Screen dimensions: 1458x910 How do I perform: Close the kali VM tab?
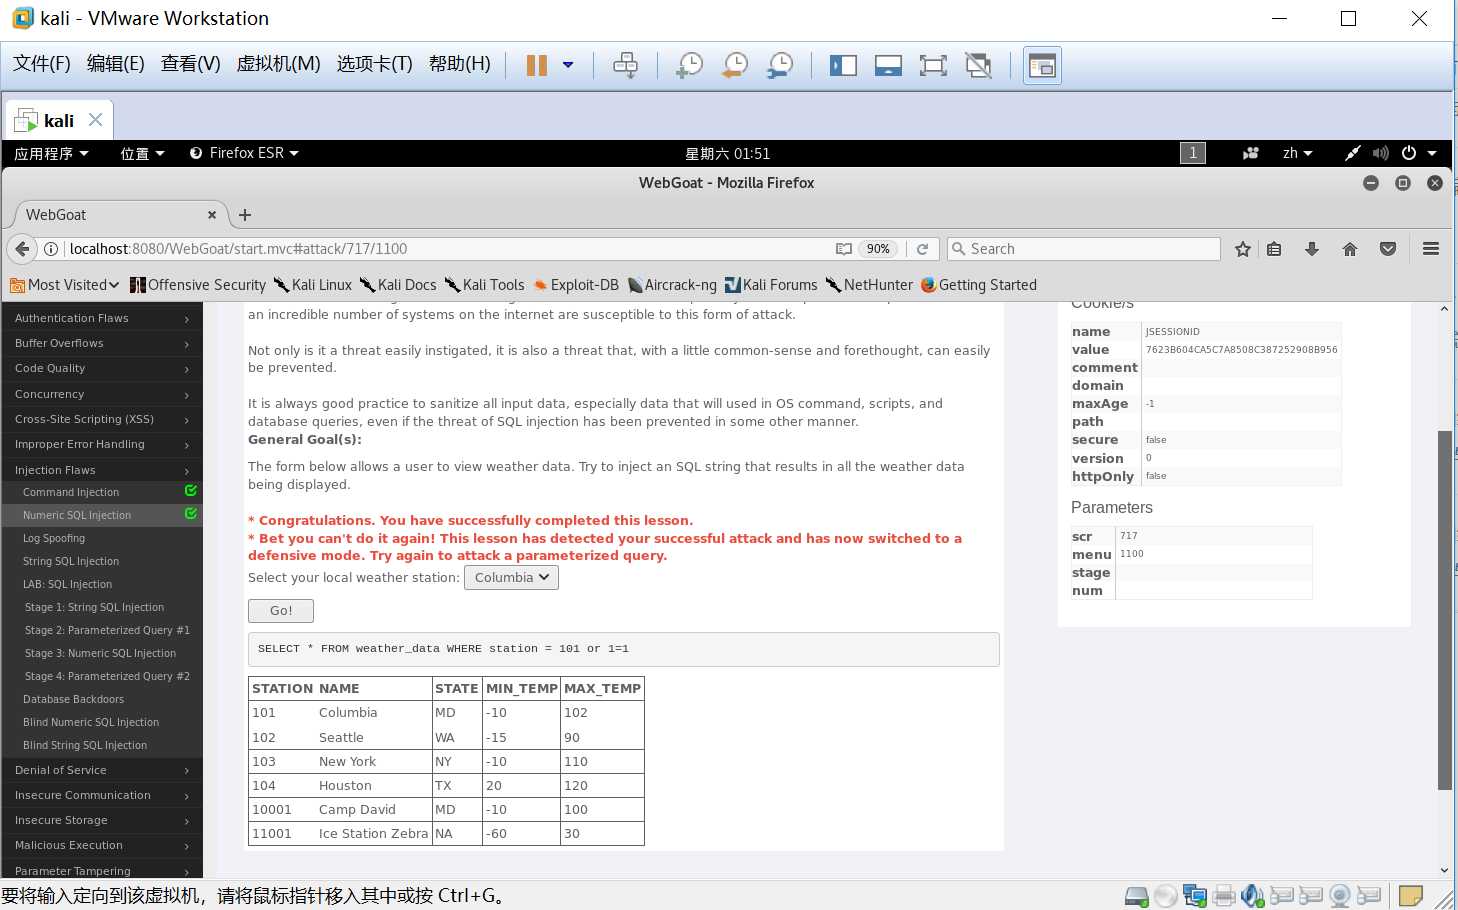pyautogui.click(x=95, y=120)
